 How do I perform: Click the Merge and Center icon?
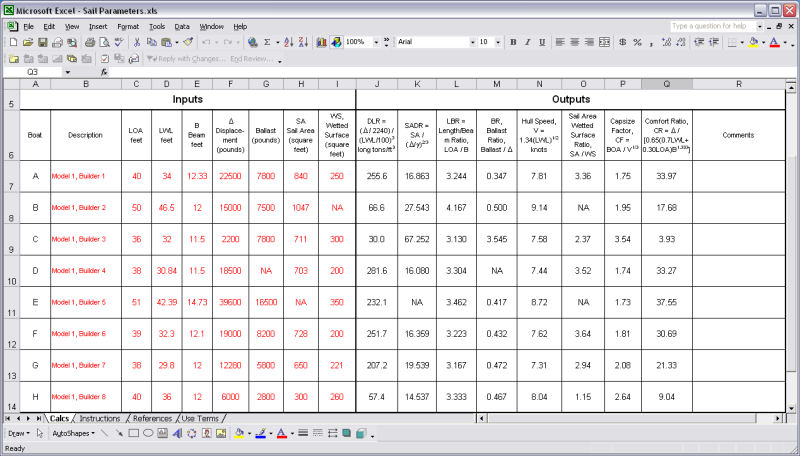(x=606, y=42)
